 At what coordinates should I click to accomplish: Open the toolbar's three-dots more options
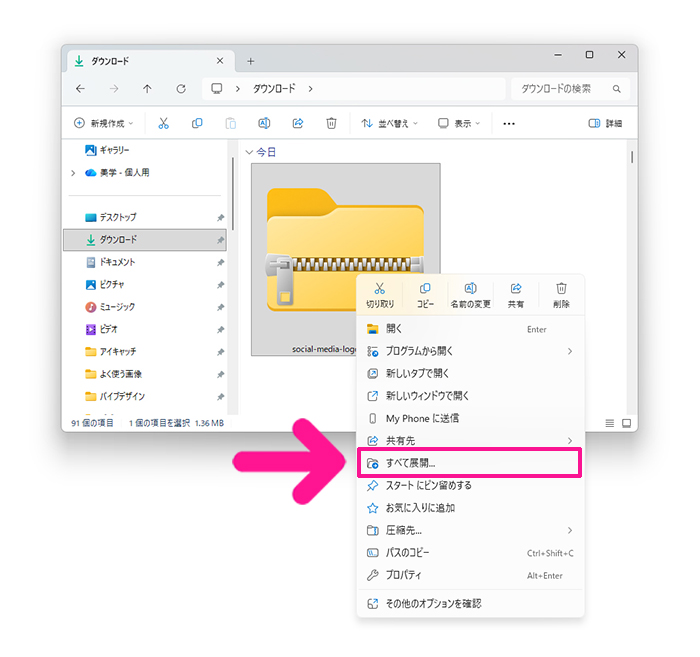coord(509,124)
